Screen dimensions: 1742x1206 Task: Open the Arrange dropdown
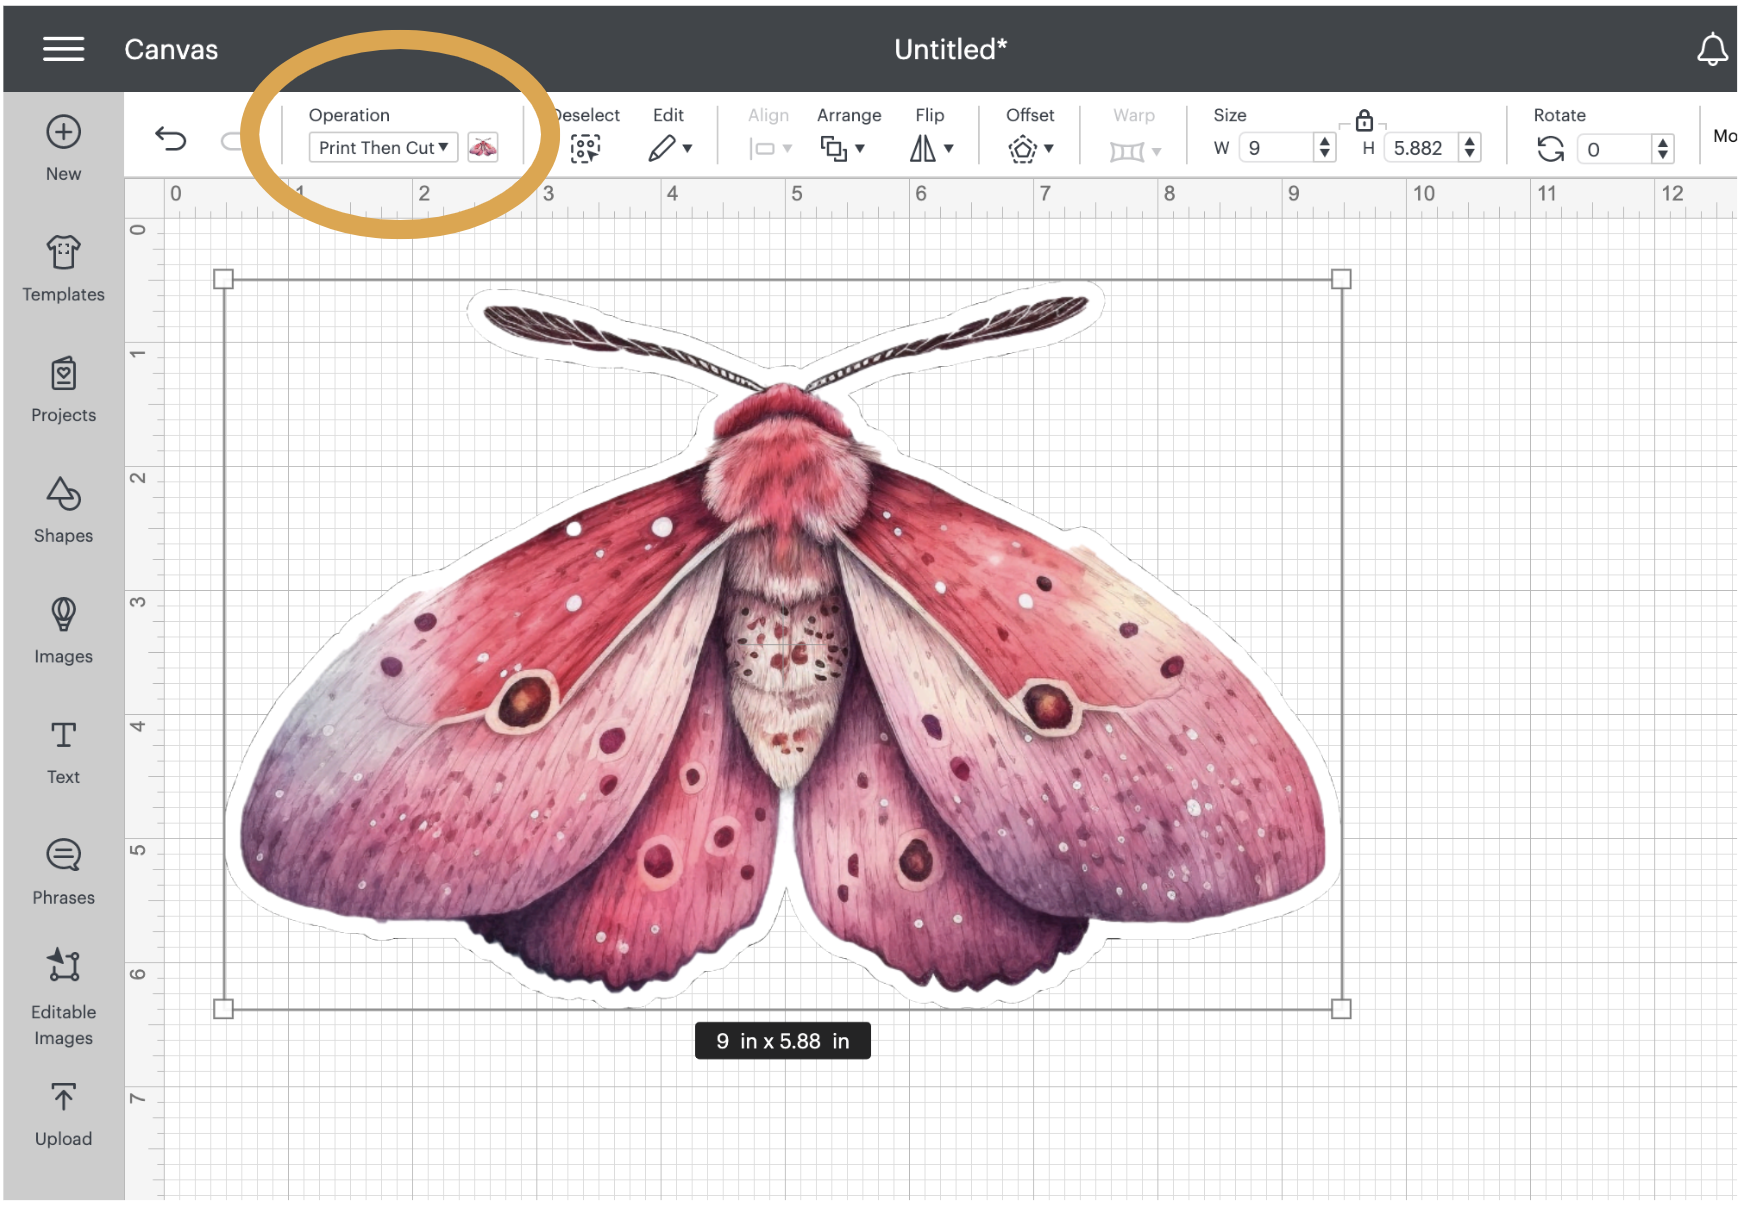[843, 147]
